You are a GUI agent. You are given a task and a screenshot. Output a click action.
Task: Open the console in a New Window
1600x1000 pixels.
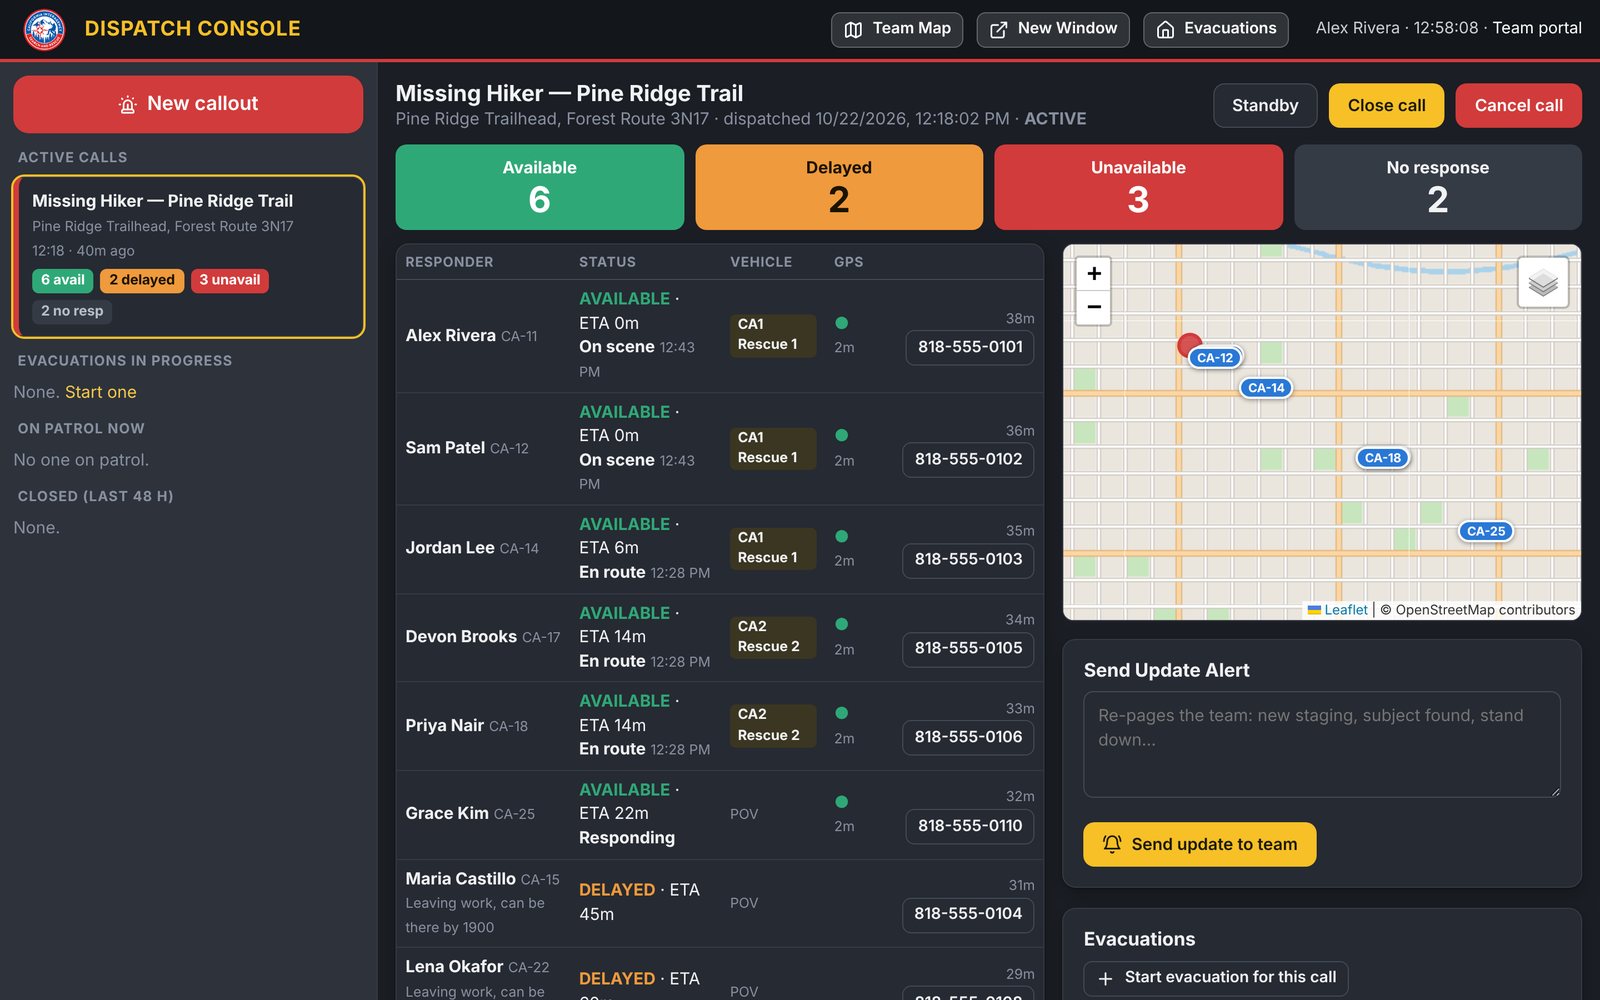point(1053,29)
